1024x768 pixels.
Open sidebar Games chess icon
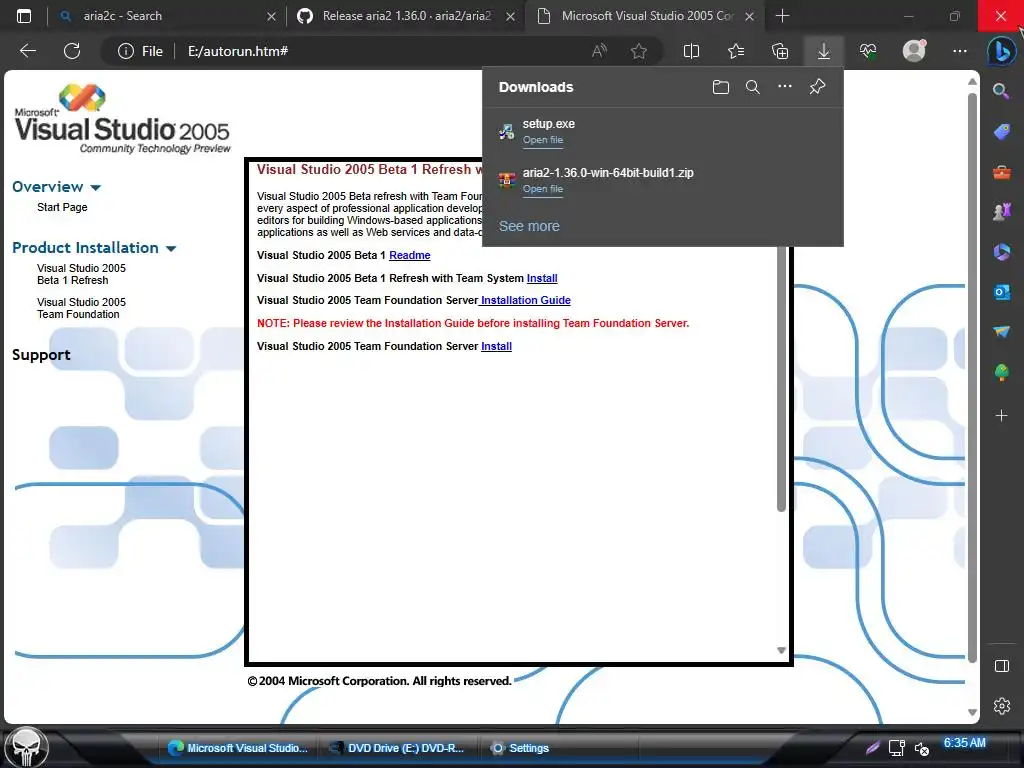[1001, 212]
